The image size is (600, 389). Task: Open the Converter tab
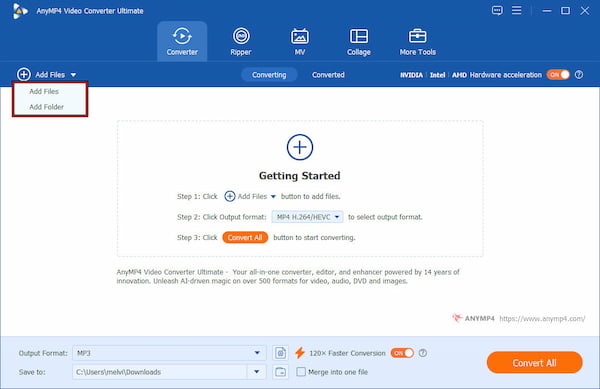[x=182, y=41]
